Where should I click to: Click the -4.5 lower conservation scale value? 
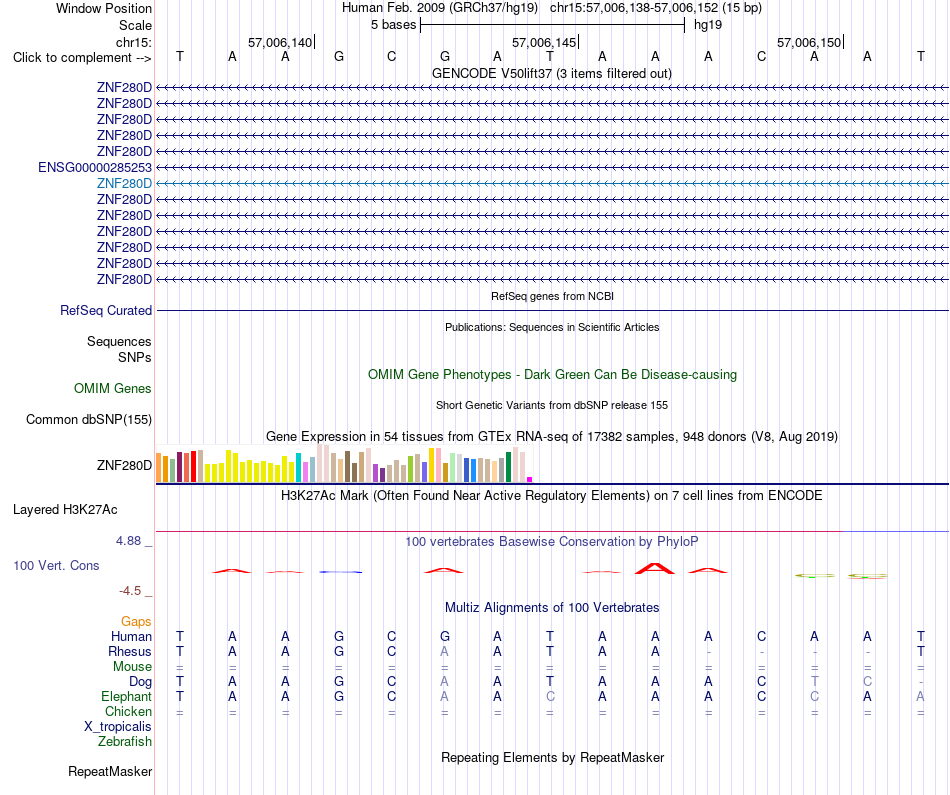[130, 591]
